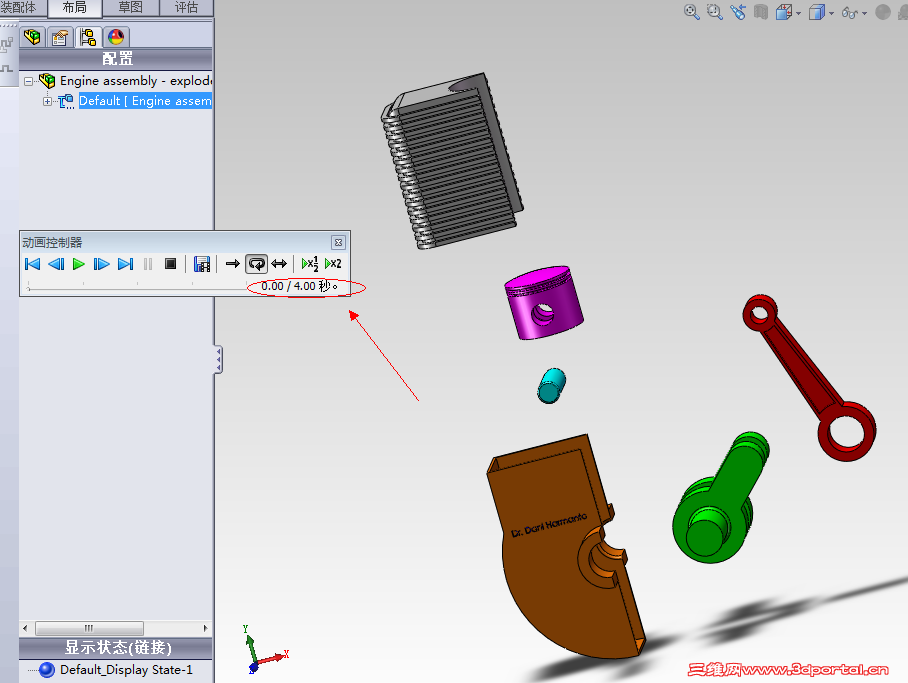Screen dimensions: 908x683
Task: Click View Orientation cube icon
Action: point(783,12)
